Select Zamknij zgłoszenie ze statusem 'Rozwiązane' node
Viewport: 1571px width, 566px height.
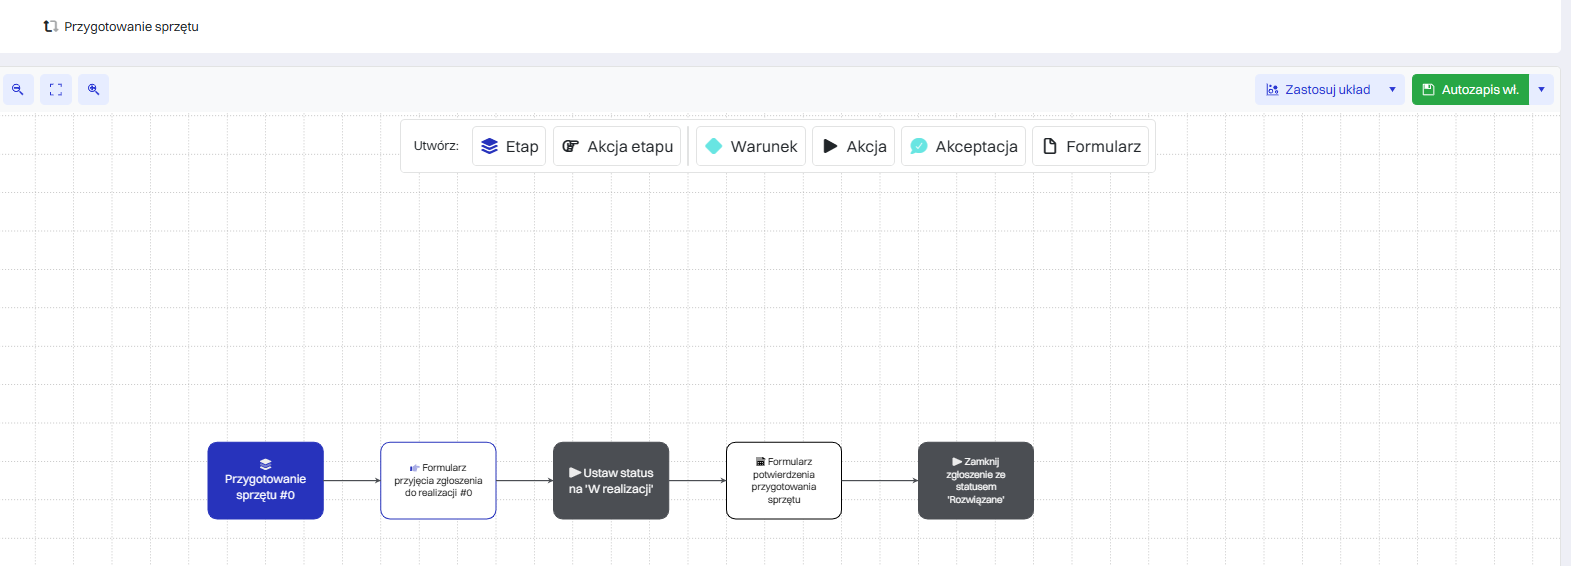click(x=976, y=481)
